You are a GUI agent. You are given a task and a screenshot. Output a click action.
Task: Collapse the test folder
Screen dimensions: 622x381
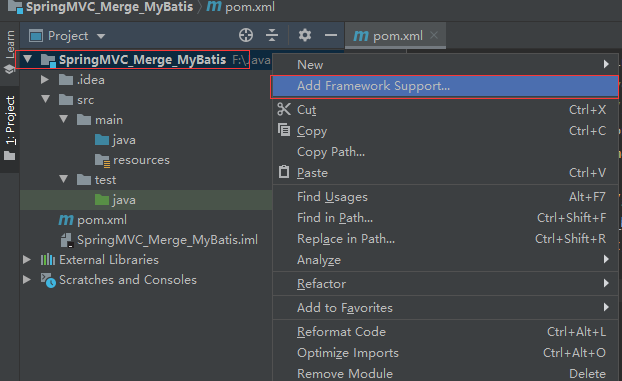[x=63, y=179]
